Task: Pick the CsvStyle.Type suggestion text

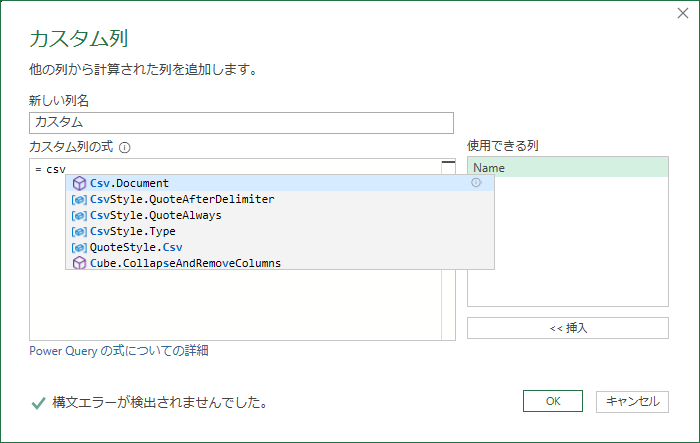Action: 132,231
